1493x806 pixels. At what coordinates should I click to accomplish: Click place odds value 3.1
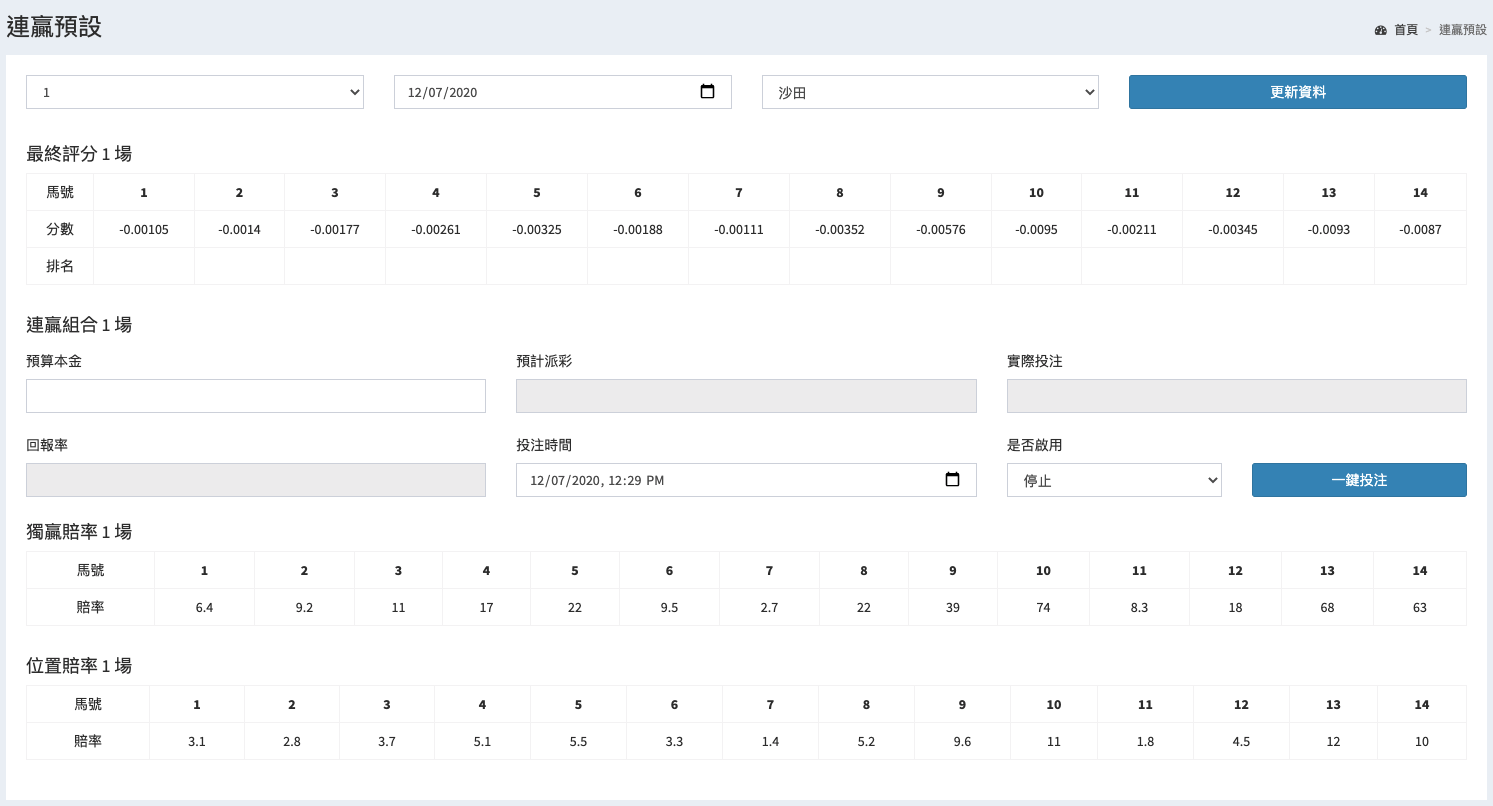197,741
